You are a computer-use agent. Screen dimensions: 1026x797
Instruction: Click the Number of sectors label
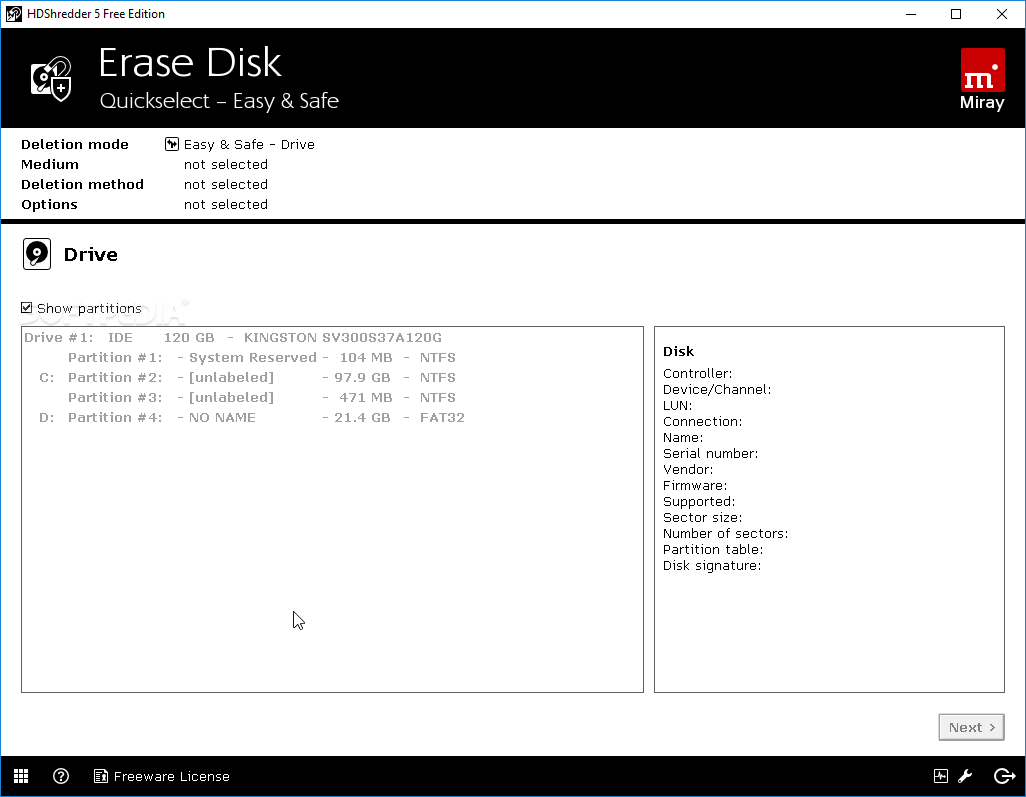(x=726, y=533)
